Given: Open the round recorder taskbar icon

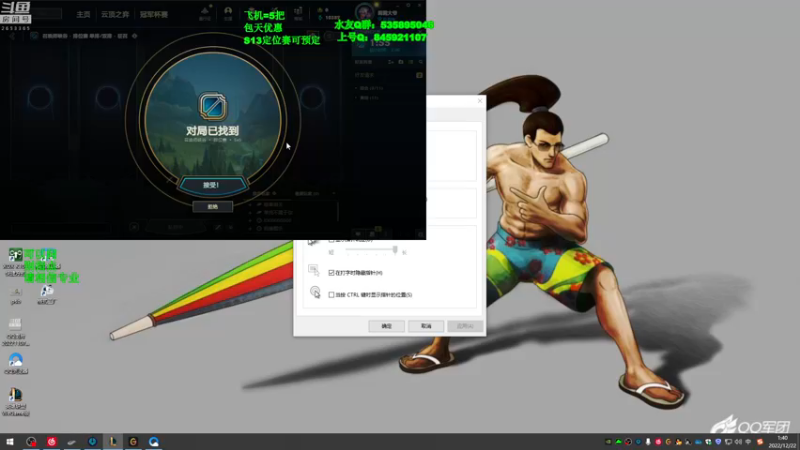Looking at the screenshot, I should pos(31,441).
